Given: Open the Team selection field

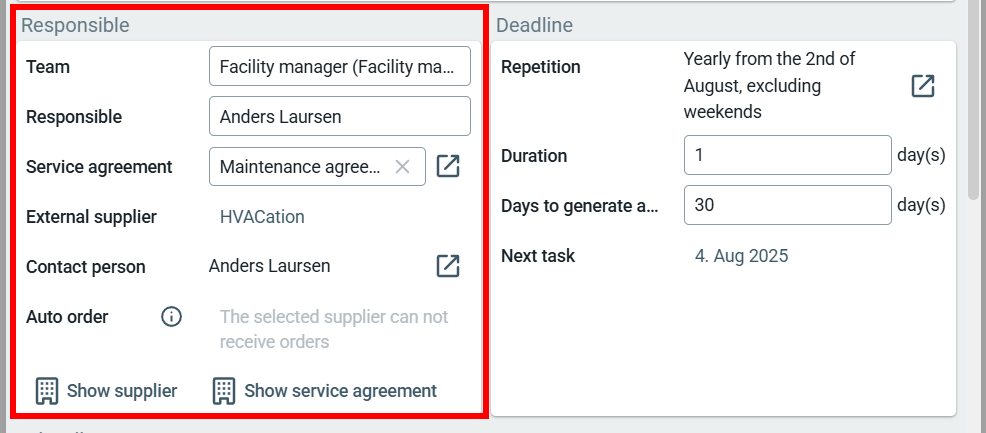Looking at the screenshot, I should tap(339, 67).
